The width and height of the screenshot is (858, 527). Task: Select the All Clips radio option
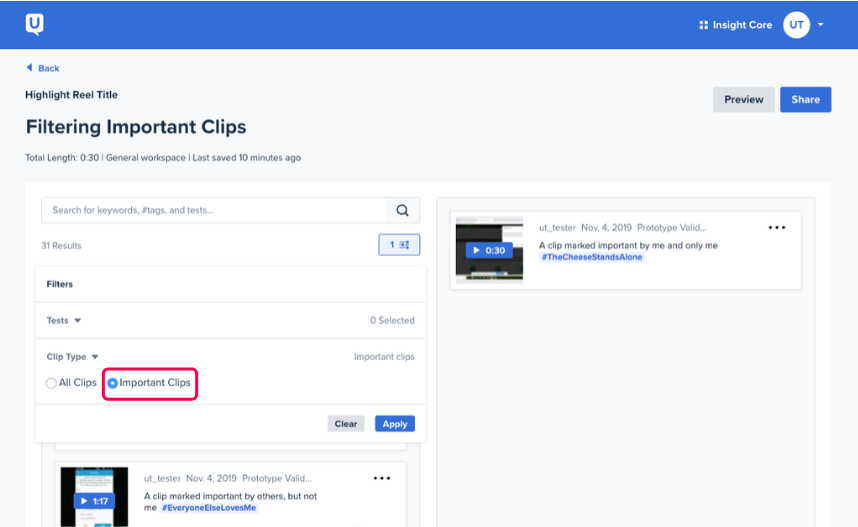71,383
